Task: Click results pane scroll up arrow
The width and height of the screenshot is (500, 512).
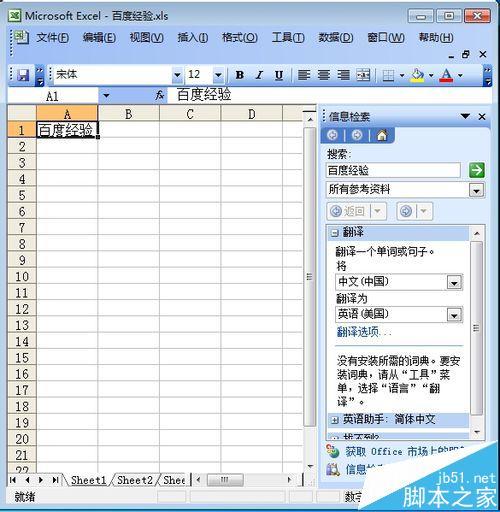Action: click(x=477, y=233)
